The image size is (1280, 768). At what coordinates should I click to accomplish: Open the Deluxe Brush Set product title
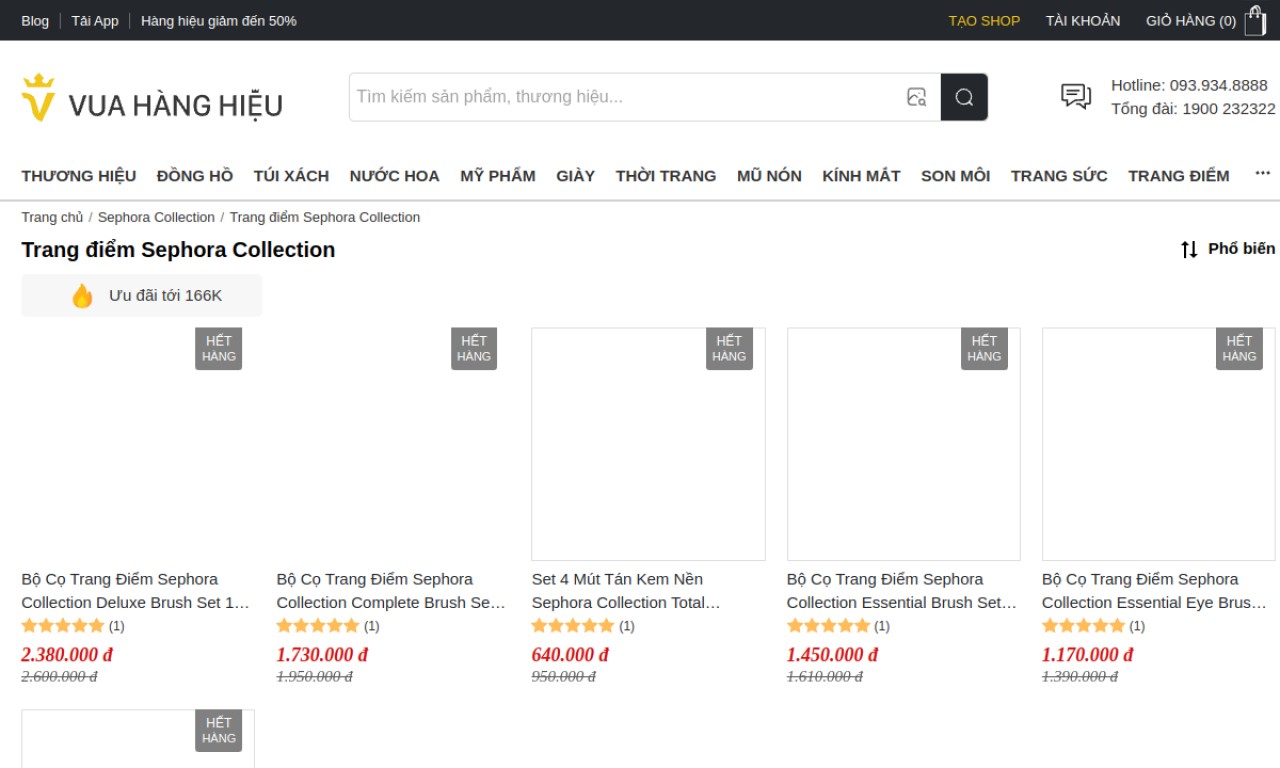pyautogui.click(x=136, y=591)
